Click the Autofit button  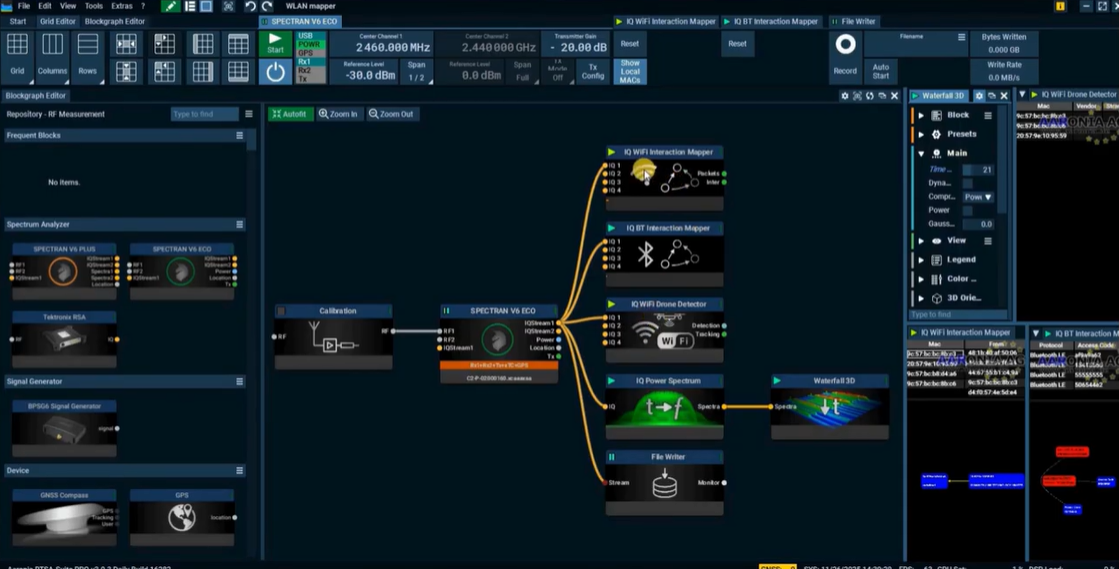(x=290, y=114)
